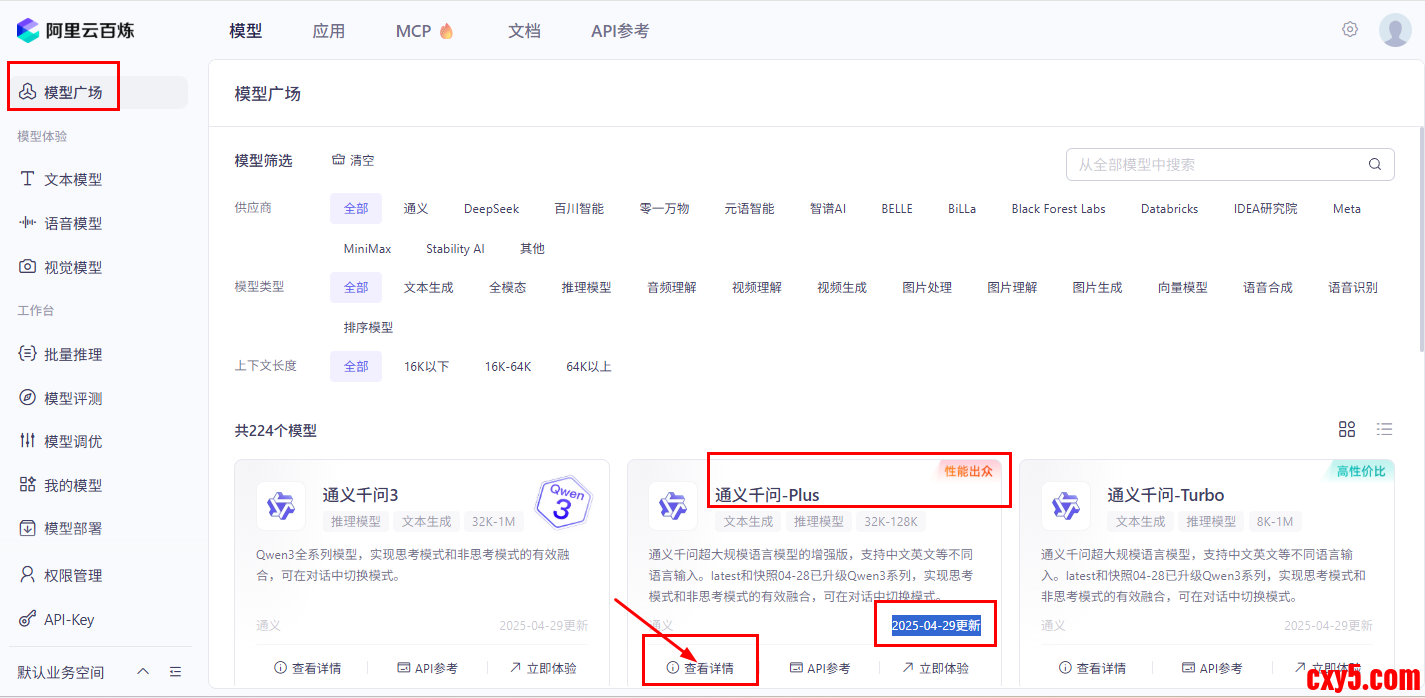
Task: Click 清空 to clear filters
Action: click(x=353, y=161)
